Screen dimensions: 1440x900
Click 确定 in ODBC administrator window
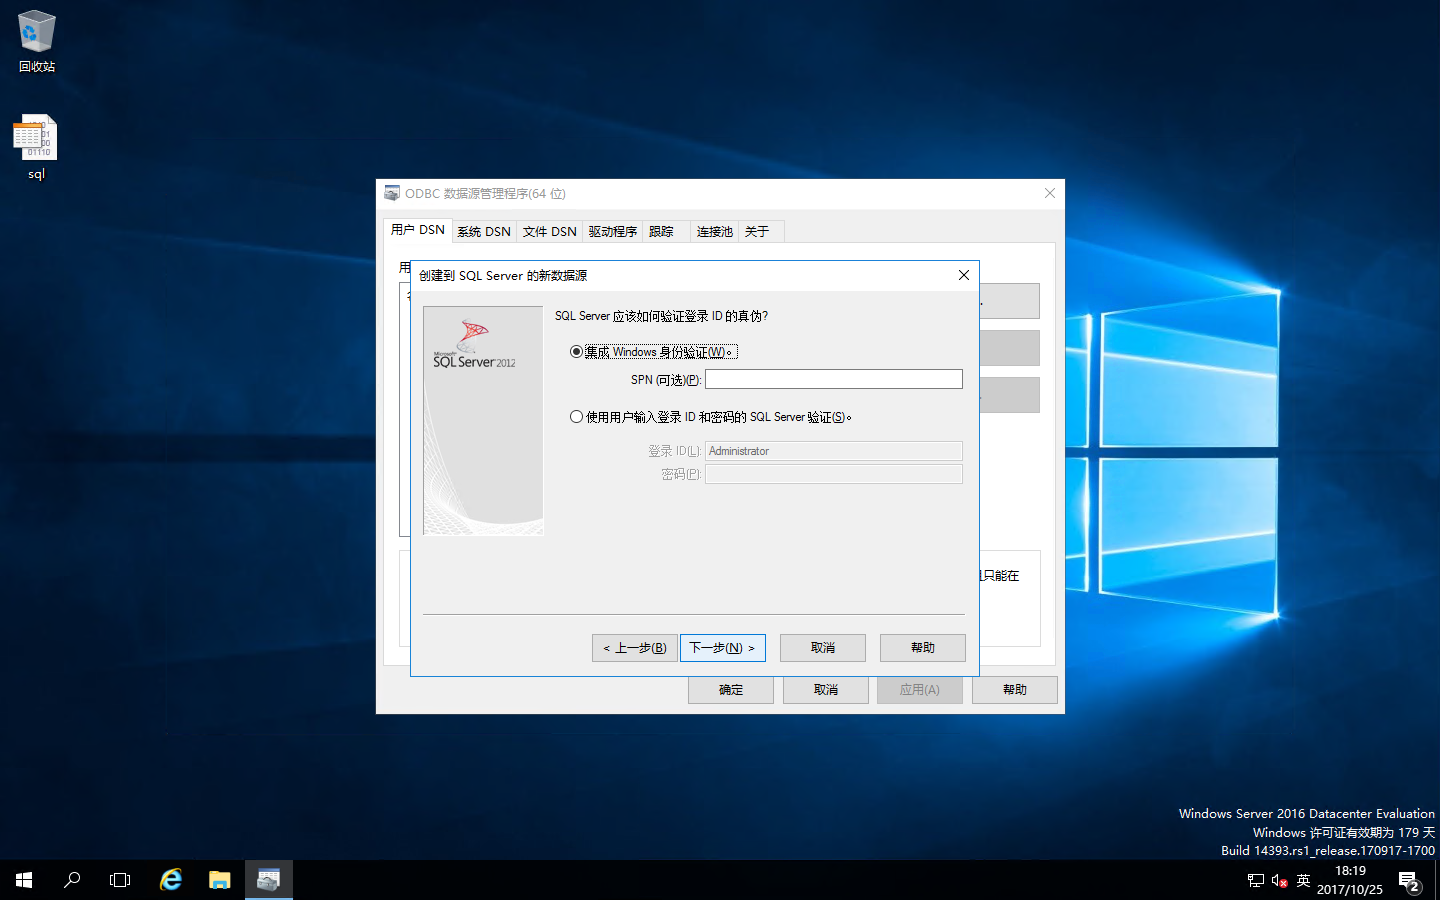coord(731,690)
